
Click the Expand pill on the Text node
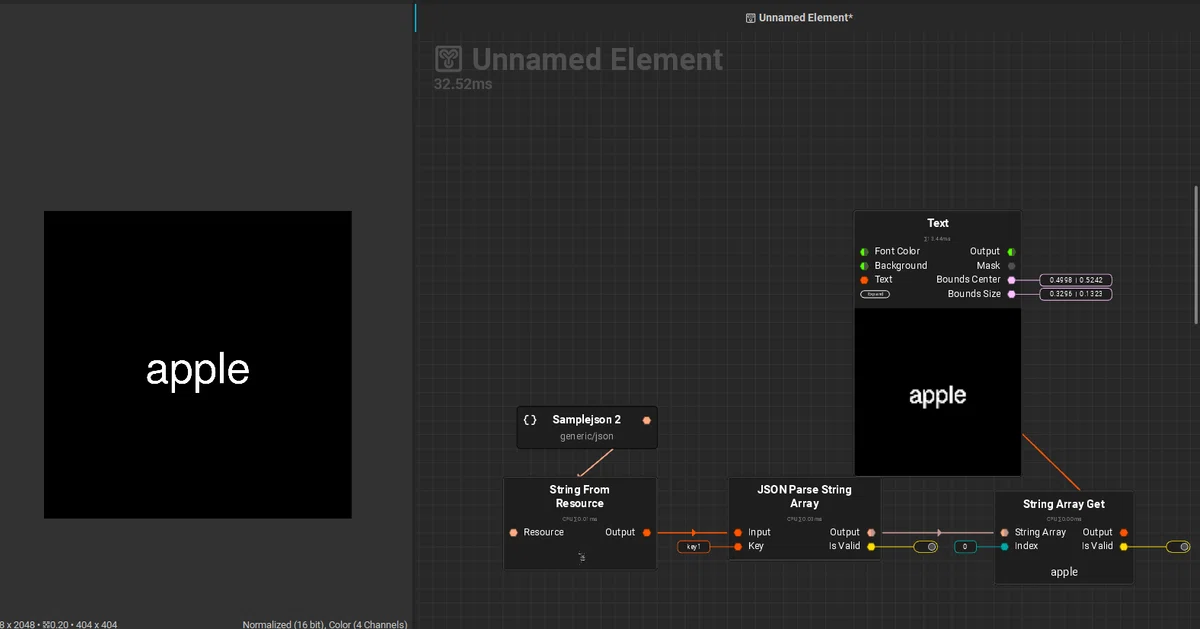[x=875, y=294]
